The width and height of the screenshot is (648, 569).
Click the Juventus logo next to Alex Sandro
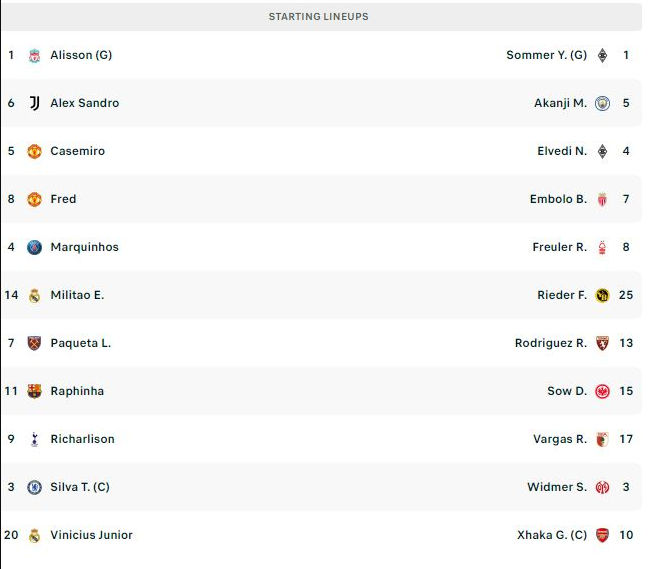[x=34, y=103]
